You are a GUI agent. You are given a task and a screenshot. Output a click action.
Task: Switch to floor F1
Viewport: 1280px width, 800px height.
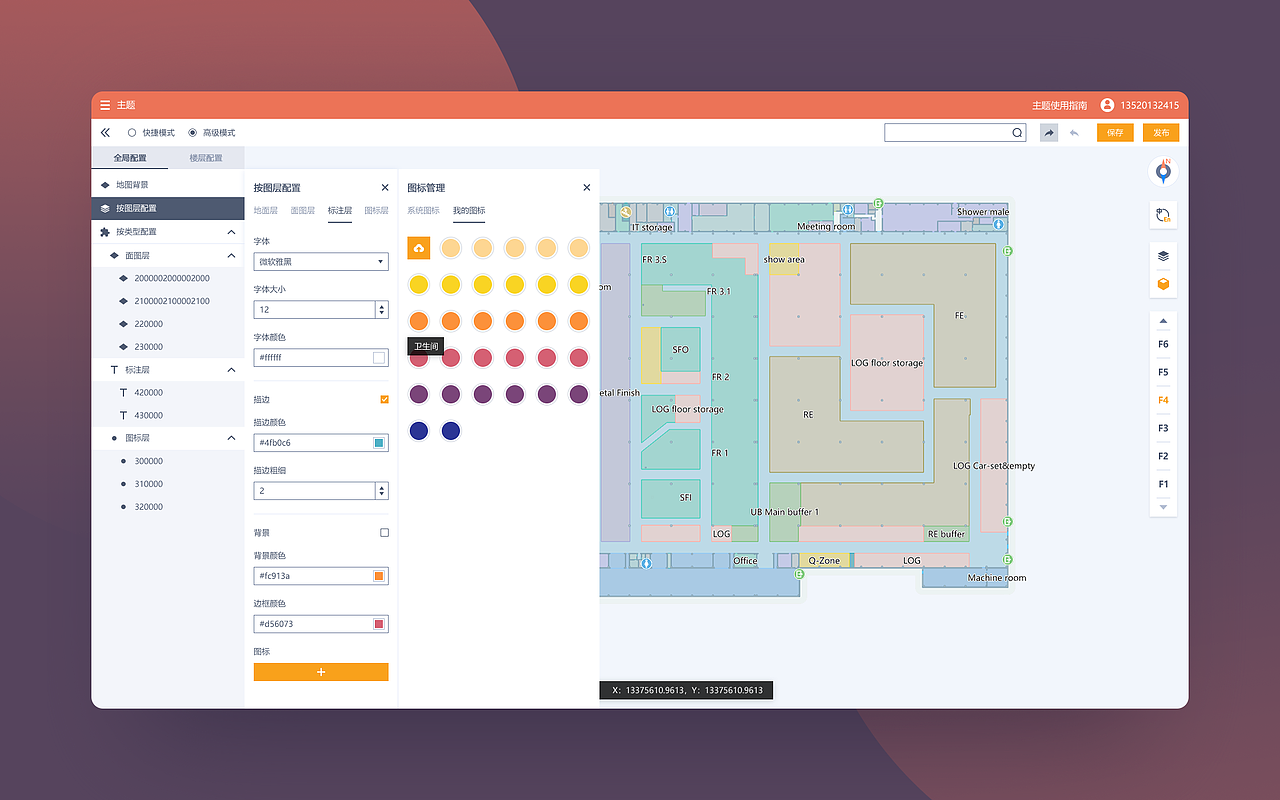1163,484
